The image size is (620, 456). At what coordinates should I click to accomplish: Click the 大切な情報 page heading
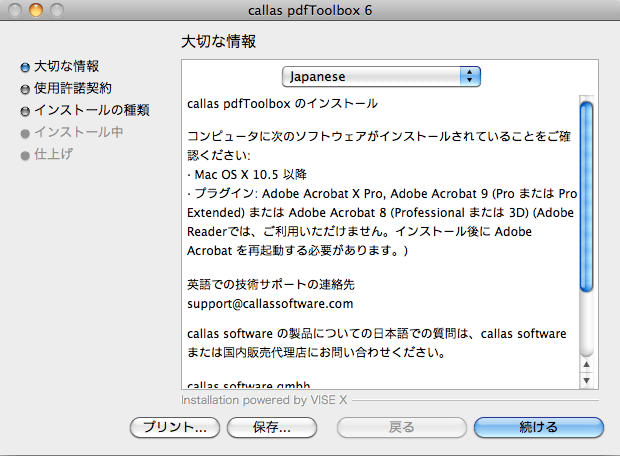pyautogui.click(x=218, y=42)
